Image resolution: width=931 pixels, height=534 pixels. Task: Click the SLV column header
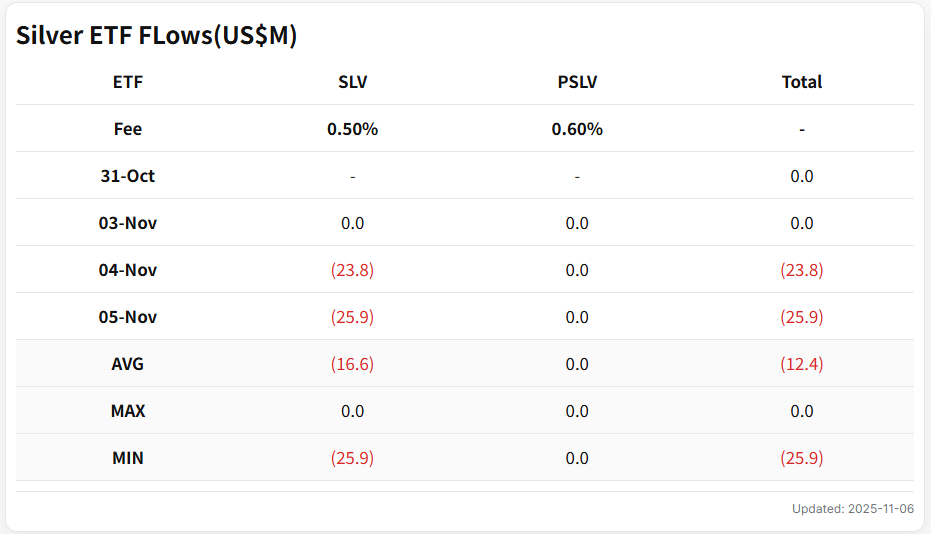coord(352,82)
